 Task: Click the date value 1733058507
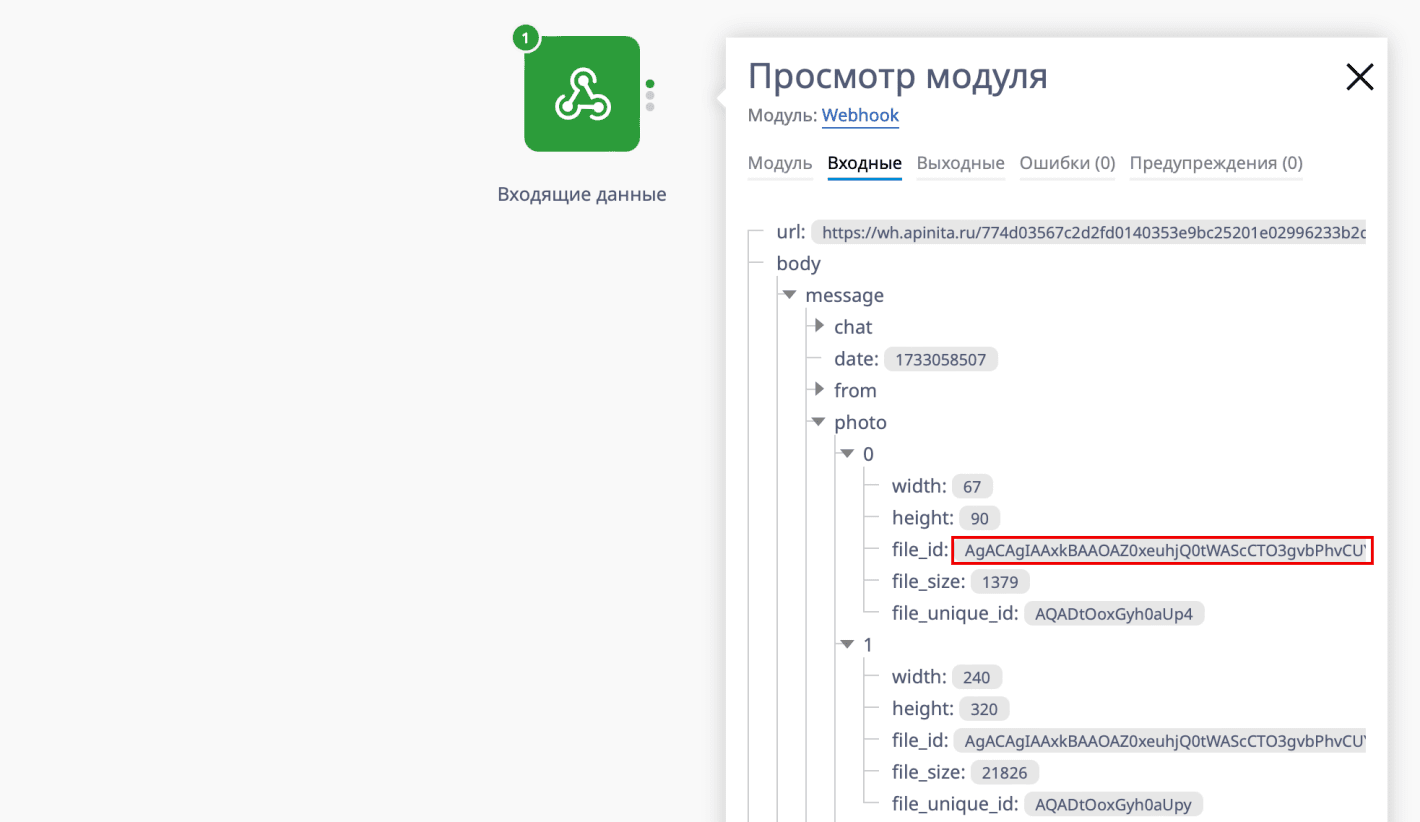coord(940,359)
